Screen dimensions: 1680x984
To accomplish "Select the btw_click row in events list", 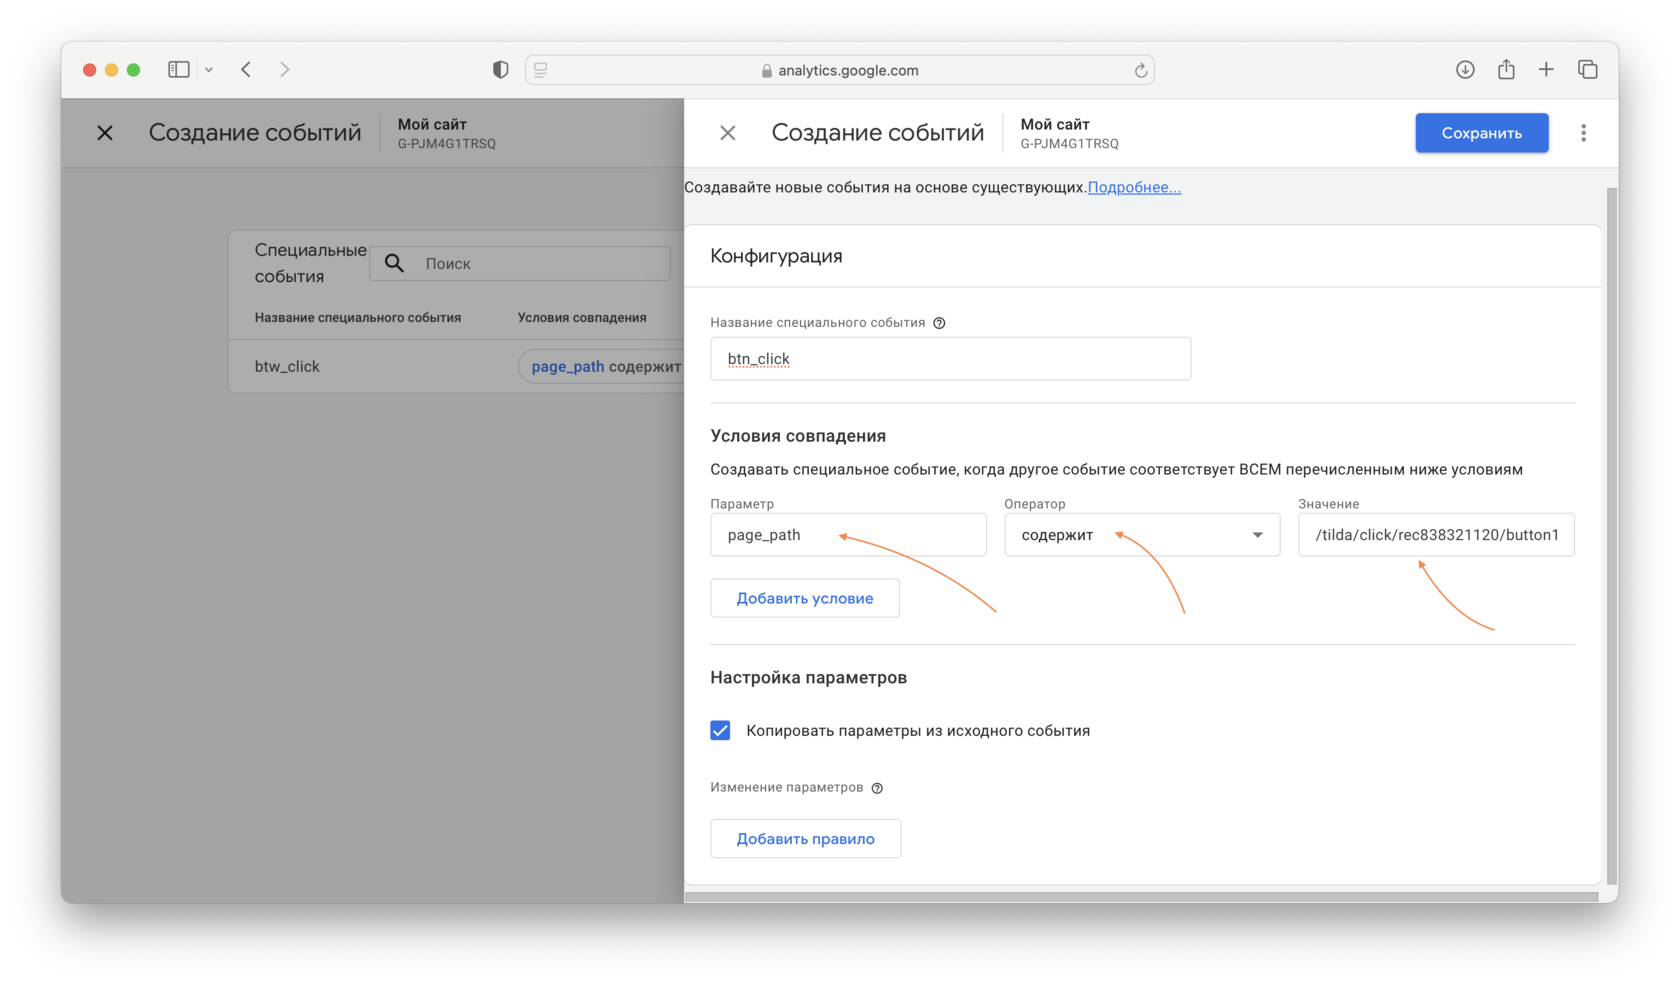I will pos(287,366).
